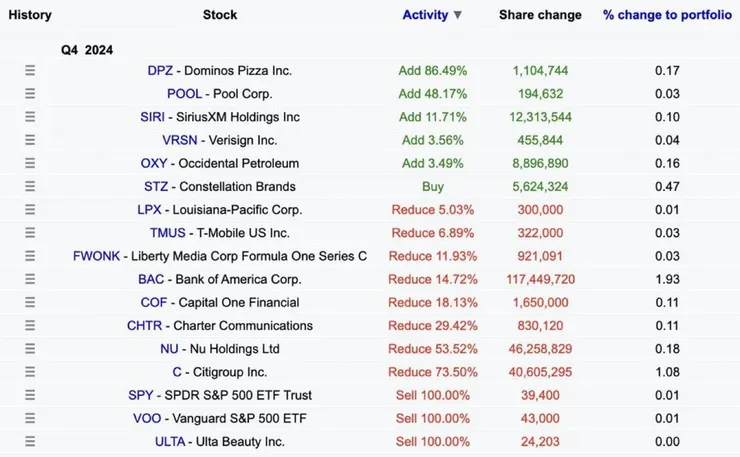Open history icon for Dominos Pizza row

coord(30,71)
